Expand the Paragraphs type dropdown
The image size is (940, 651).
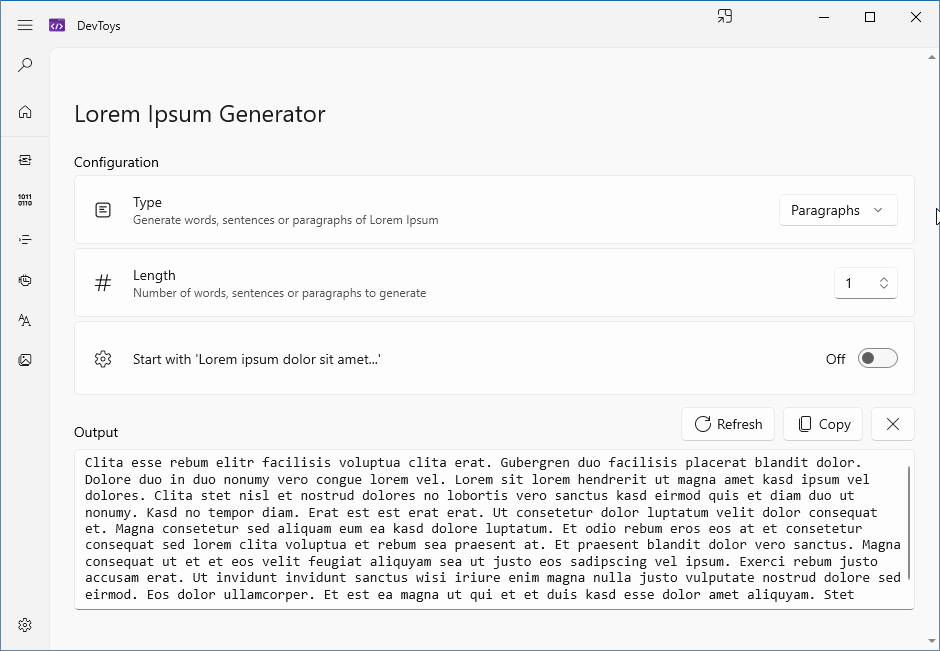pyautogui.click(x=838, y=210)
